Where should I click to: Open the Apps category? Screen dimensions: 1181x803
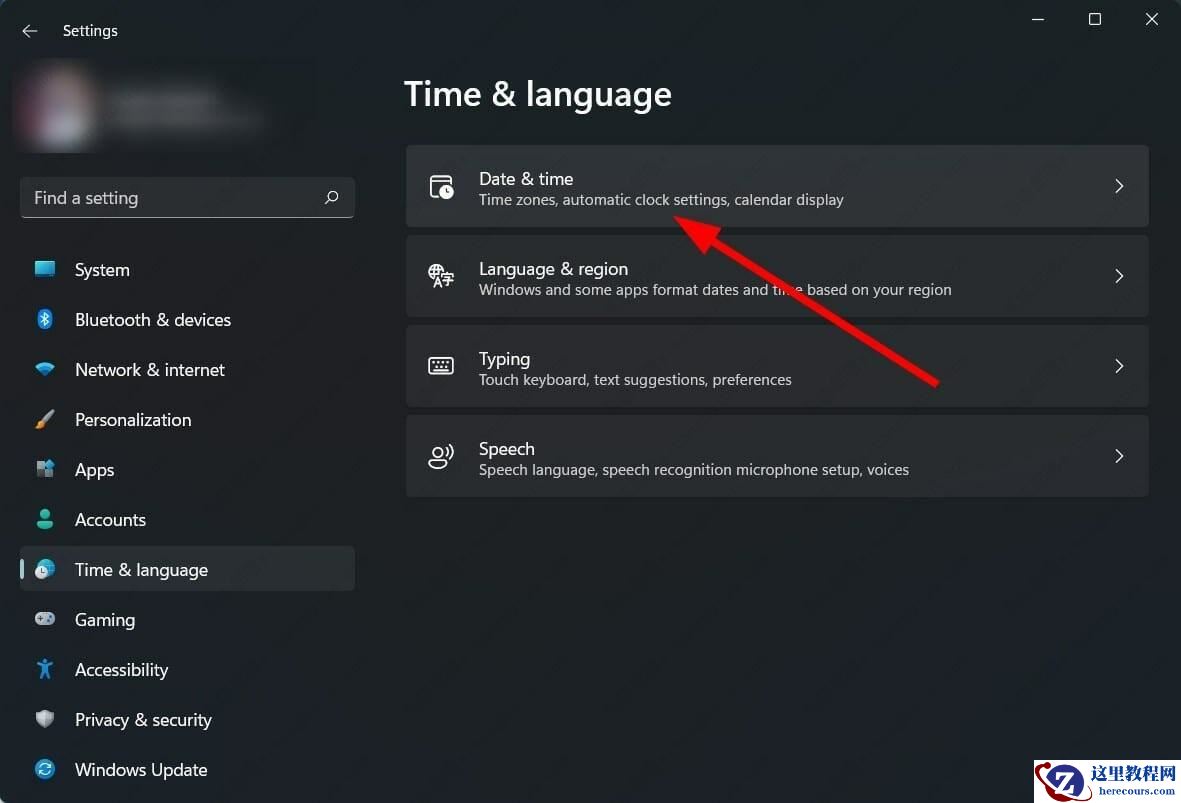coord(95,470)
